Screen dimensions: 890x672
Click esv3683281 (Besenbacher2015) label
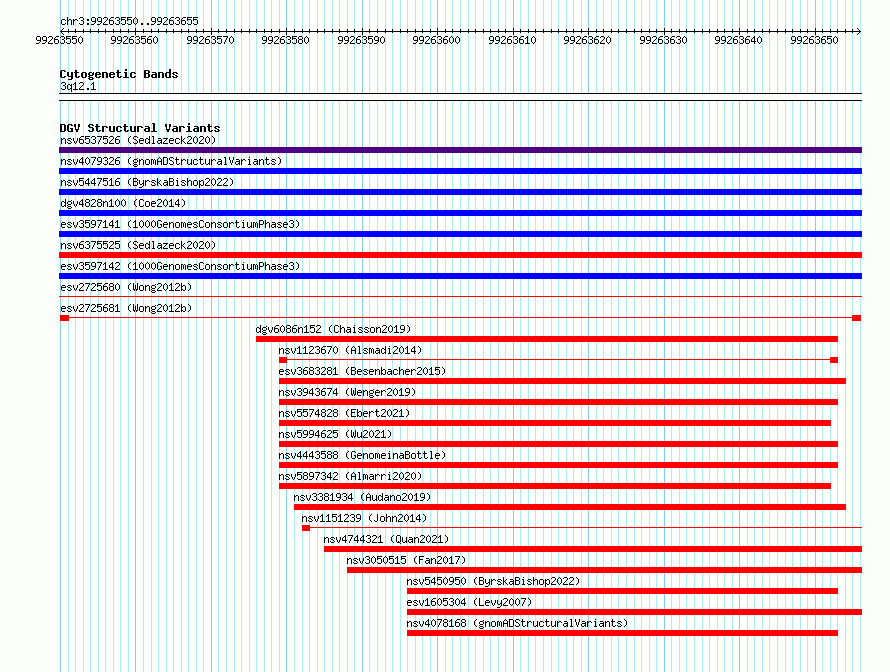pyautogui.click(x=362, y=371)
